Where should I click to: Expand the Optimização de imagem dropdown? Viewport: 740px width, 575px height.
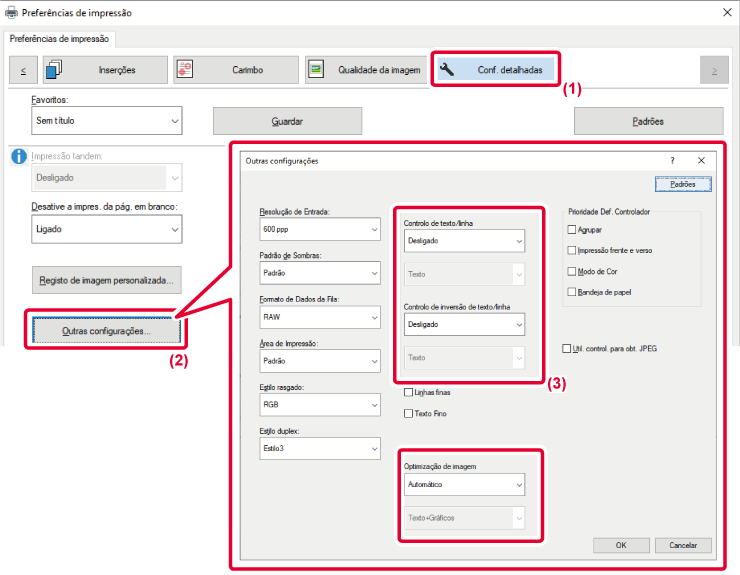click(463, 485)
